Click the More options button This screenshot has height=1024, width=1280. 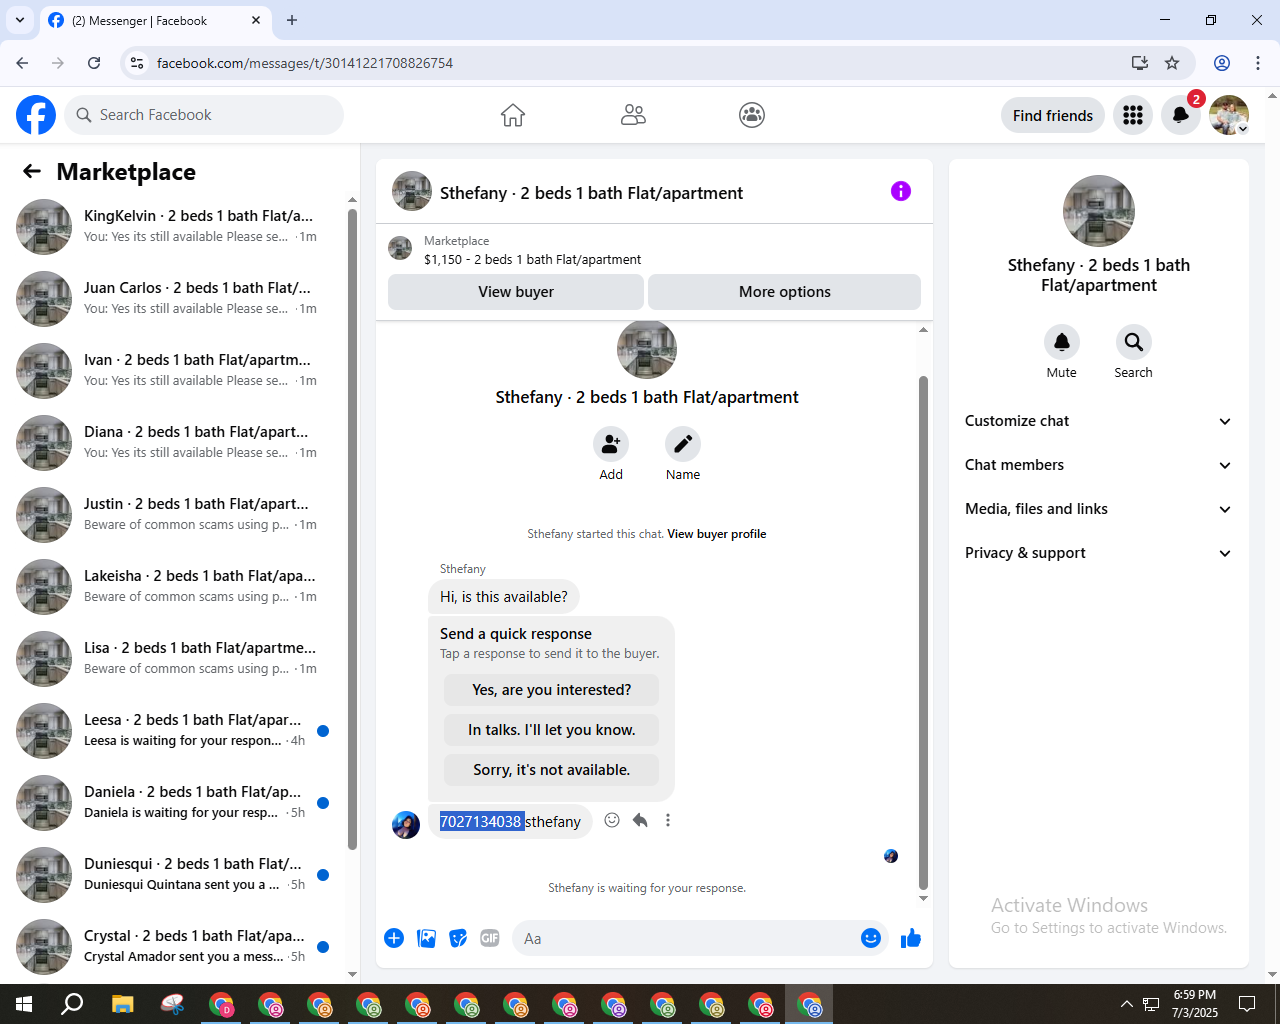tap(785, 292)
